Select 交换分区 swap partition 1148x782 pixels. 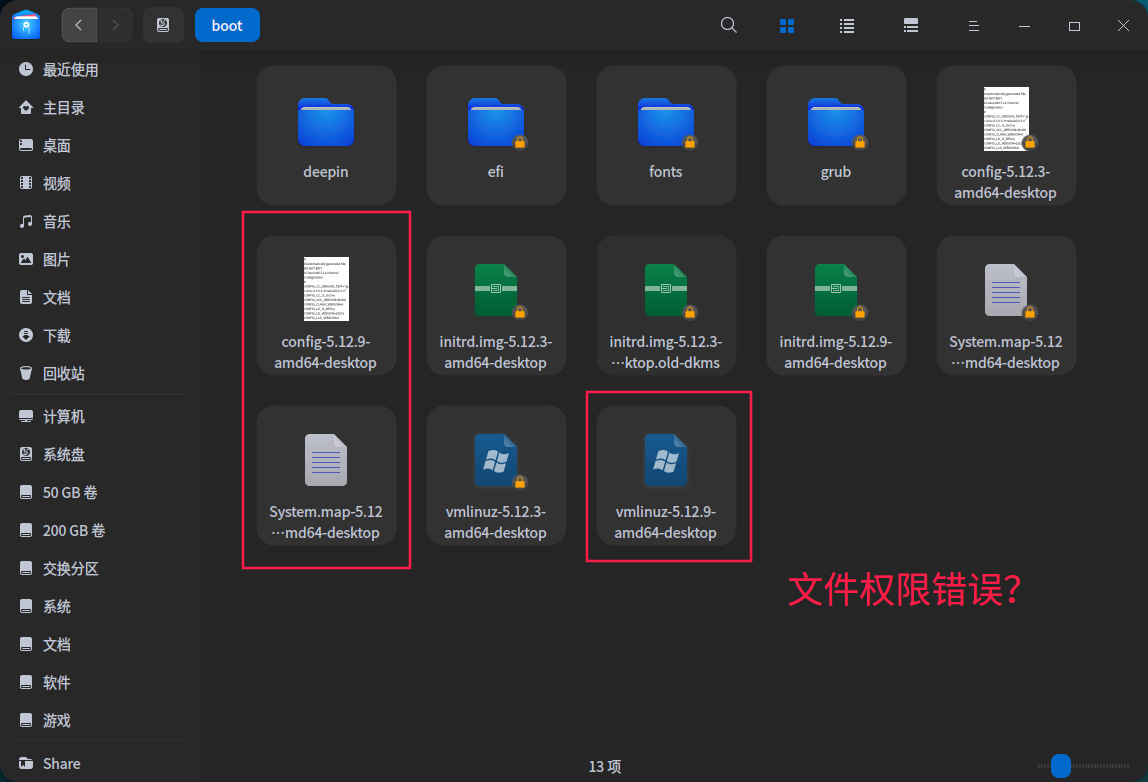click(x=95, y=569)
